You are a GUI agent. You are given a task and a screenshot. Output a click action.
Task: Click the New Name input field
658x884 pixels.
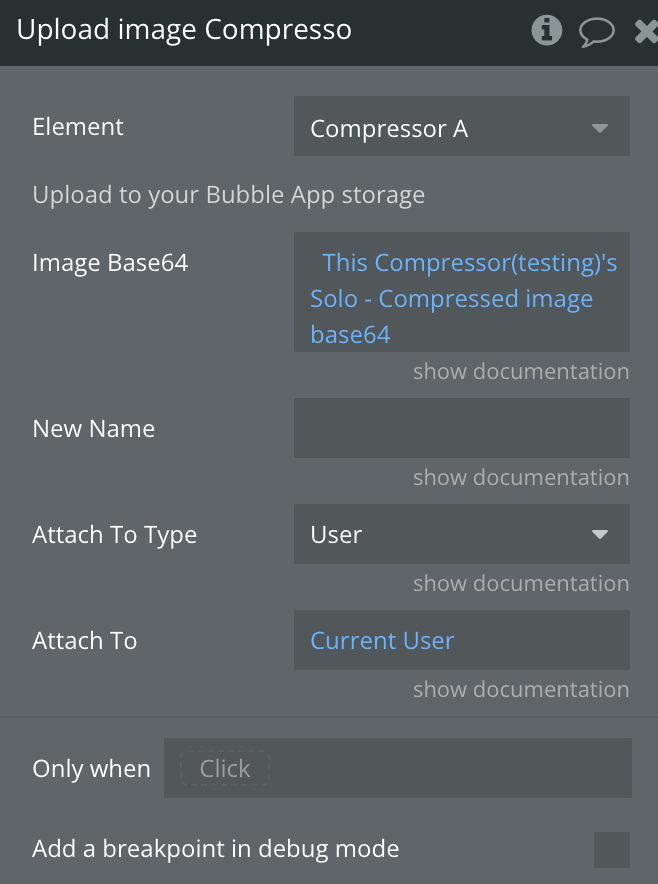coord(461,428)
